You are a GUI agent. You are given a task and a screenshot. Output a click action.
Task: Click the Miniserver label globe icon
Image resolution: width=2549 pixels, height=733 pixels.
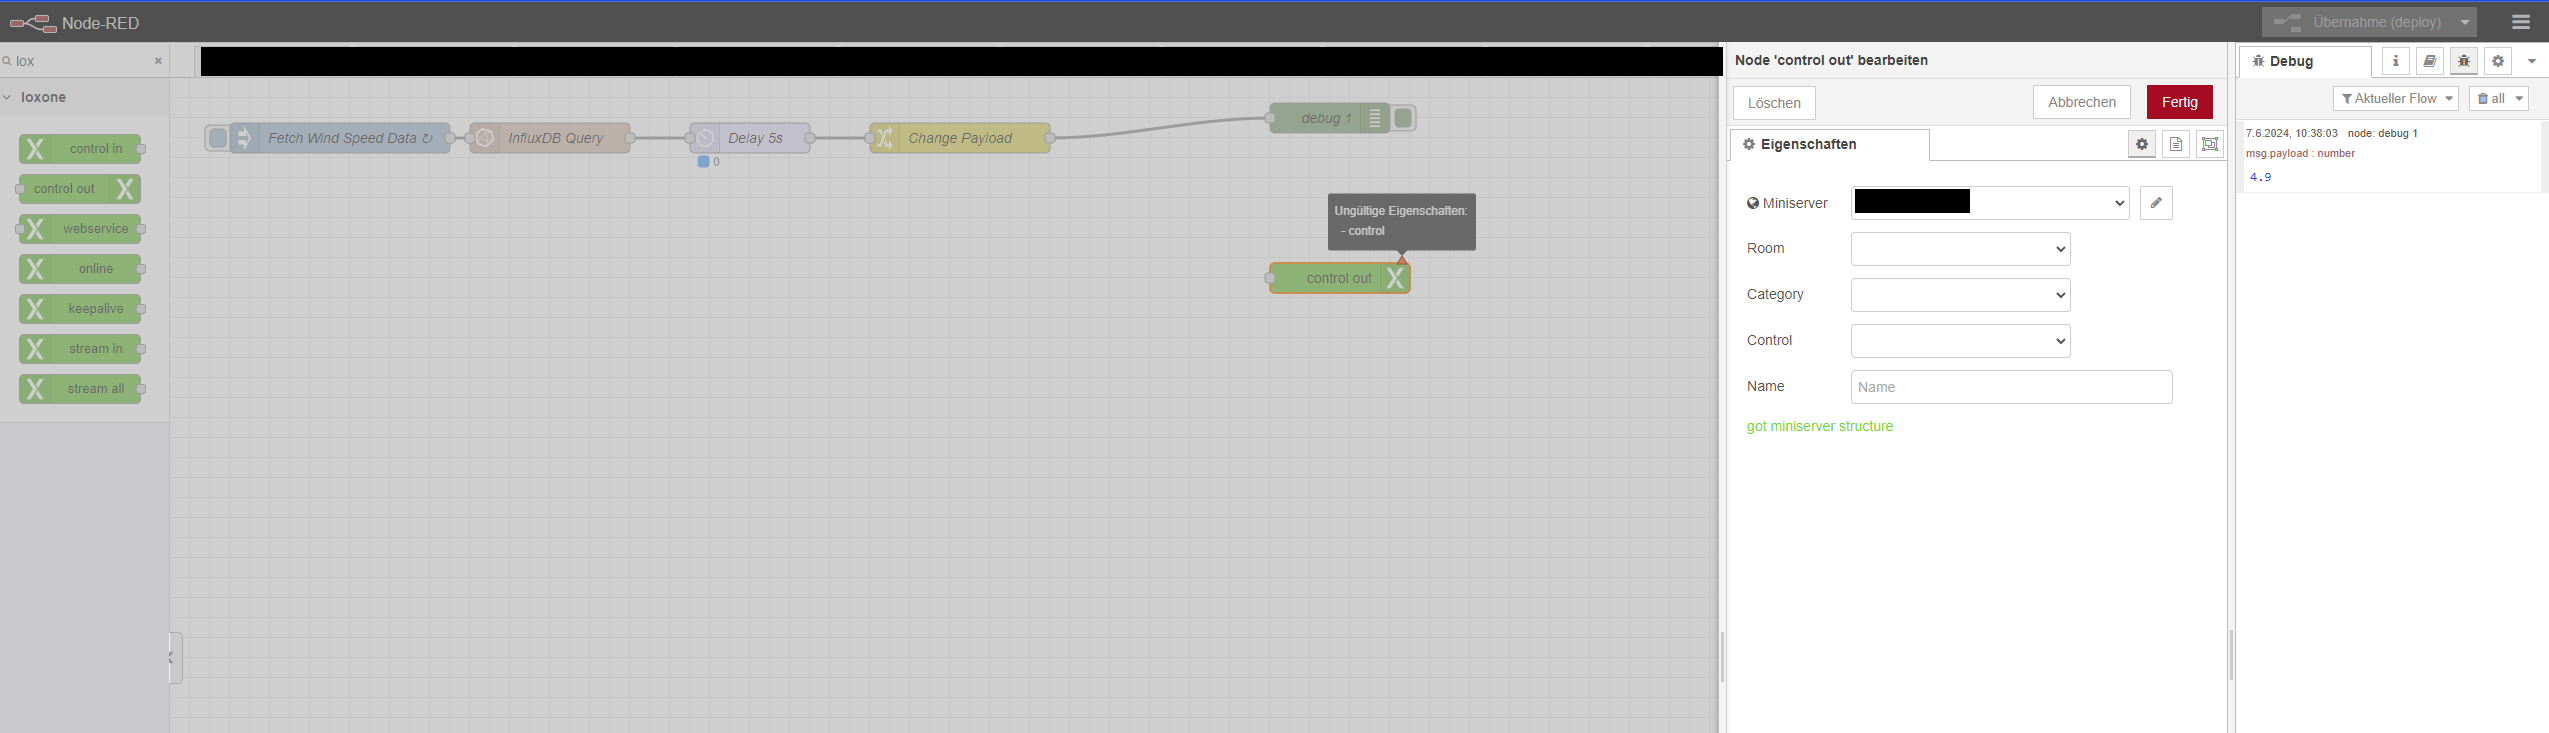[1752, 203]
